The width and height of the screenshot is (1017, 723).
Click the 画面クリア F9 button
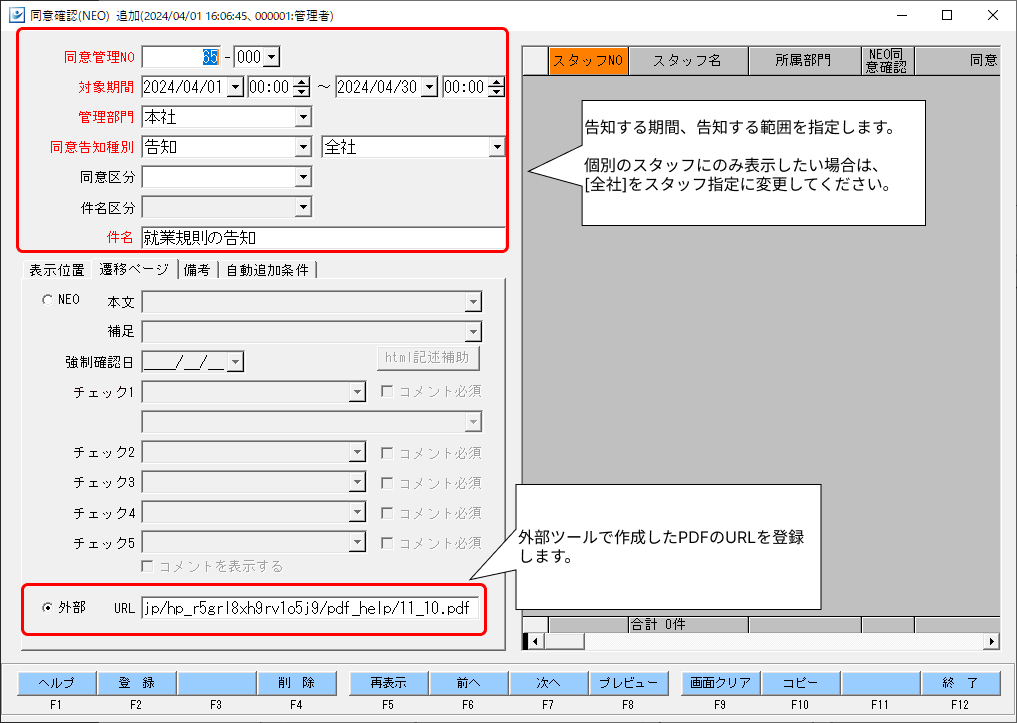coord(721,683)
